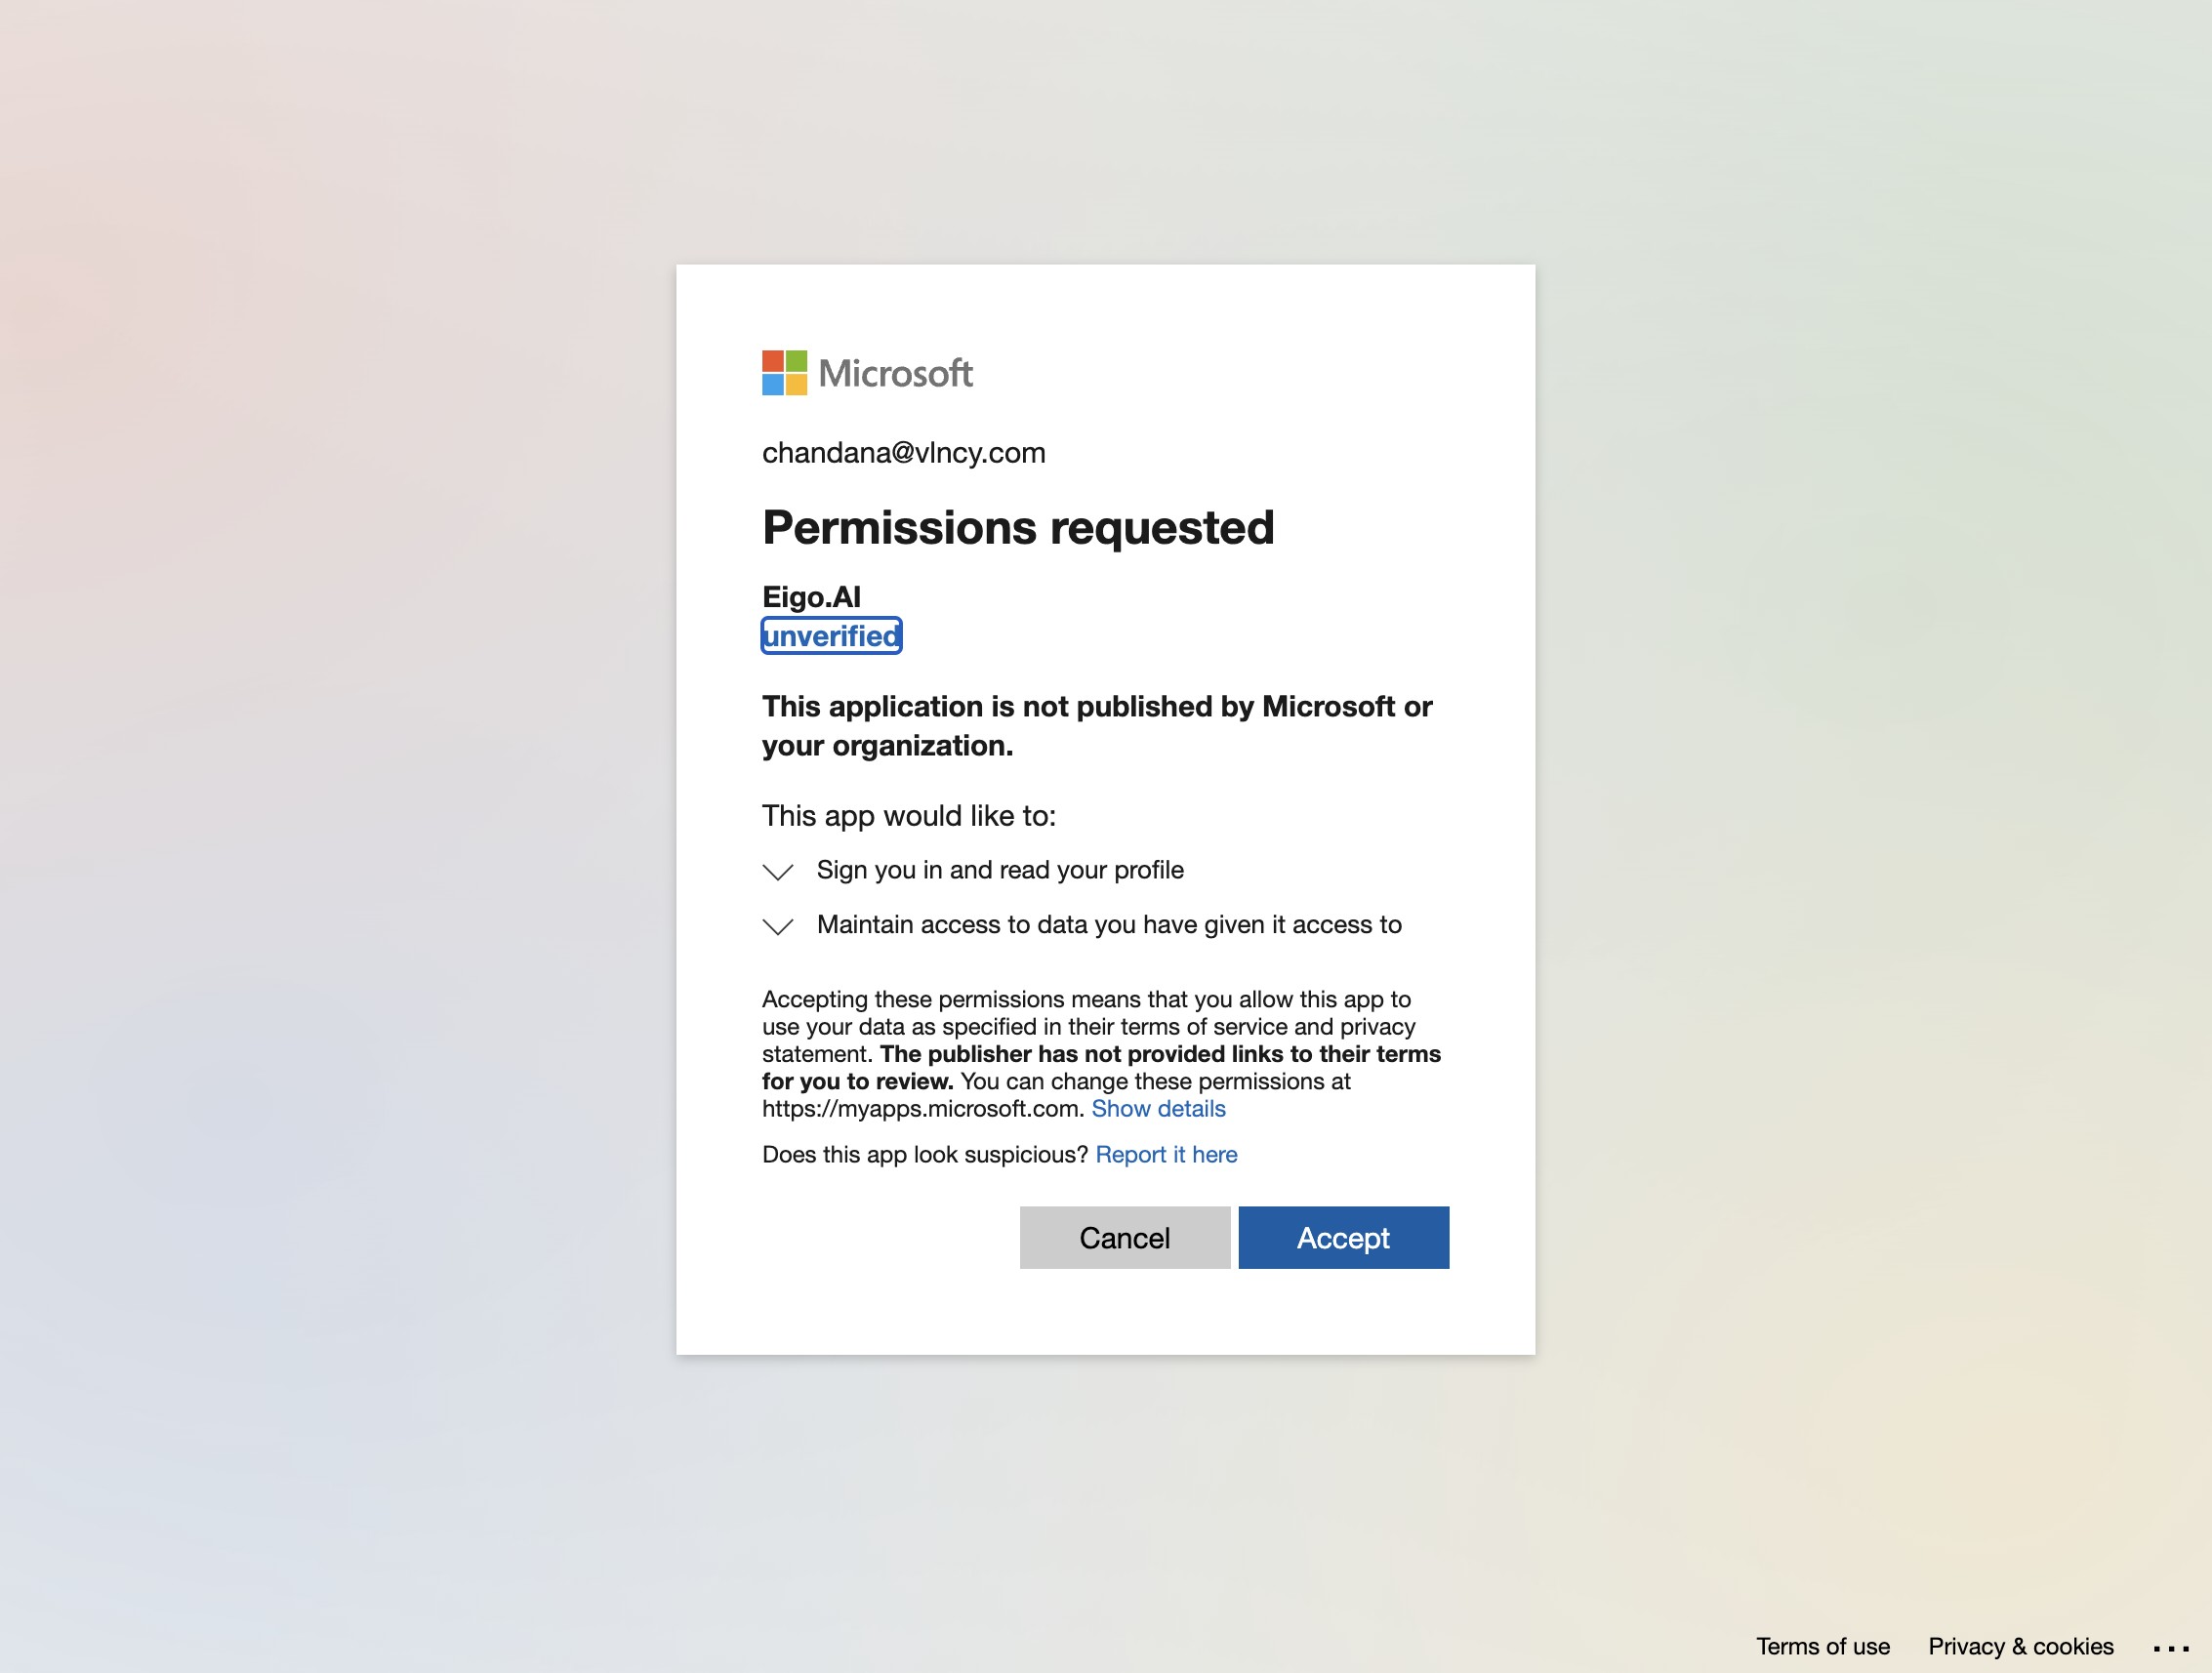Open the unverified publisher link
2212x1673 pixels.
pos(831,636)
